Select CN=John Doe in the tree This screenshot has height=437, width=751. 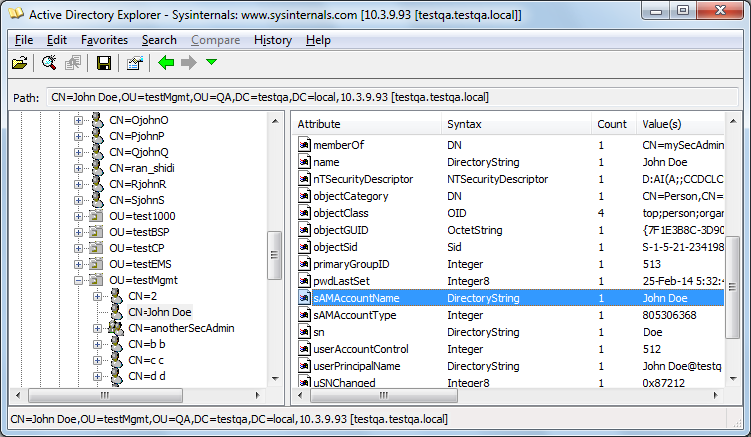pyautogui.click(x=159, y=312)
